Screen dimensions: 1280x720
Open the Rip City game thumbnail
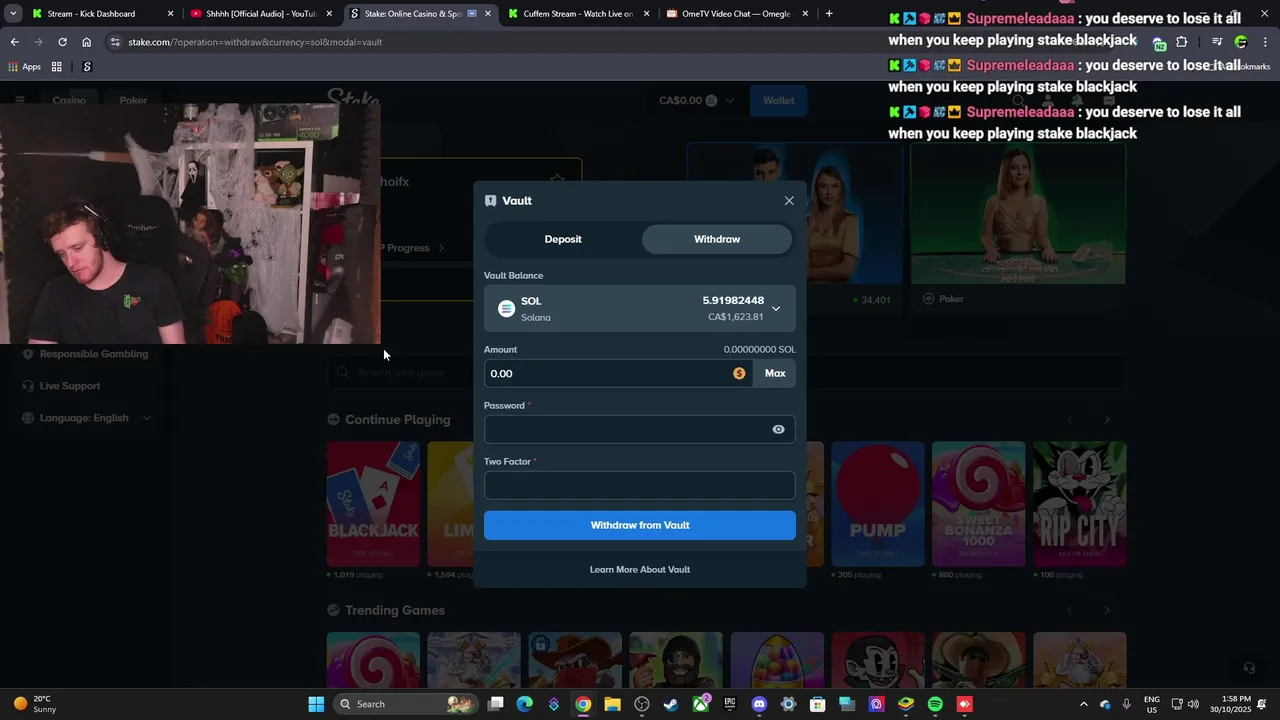coord(1079,504)
